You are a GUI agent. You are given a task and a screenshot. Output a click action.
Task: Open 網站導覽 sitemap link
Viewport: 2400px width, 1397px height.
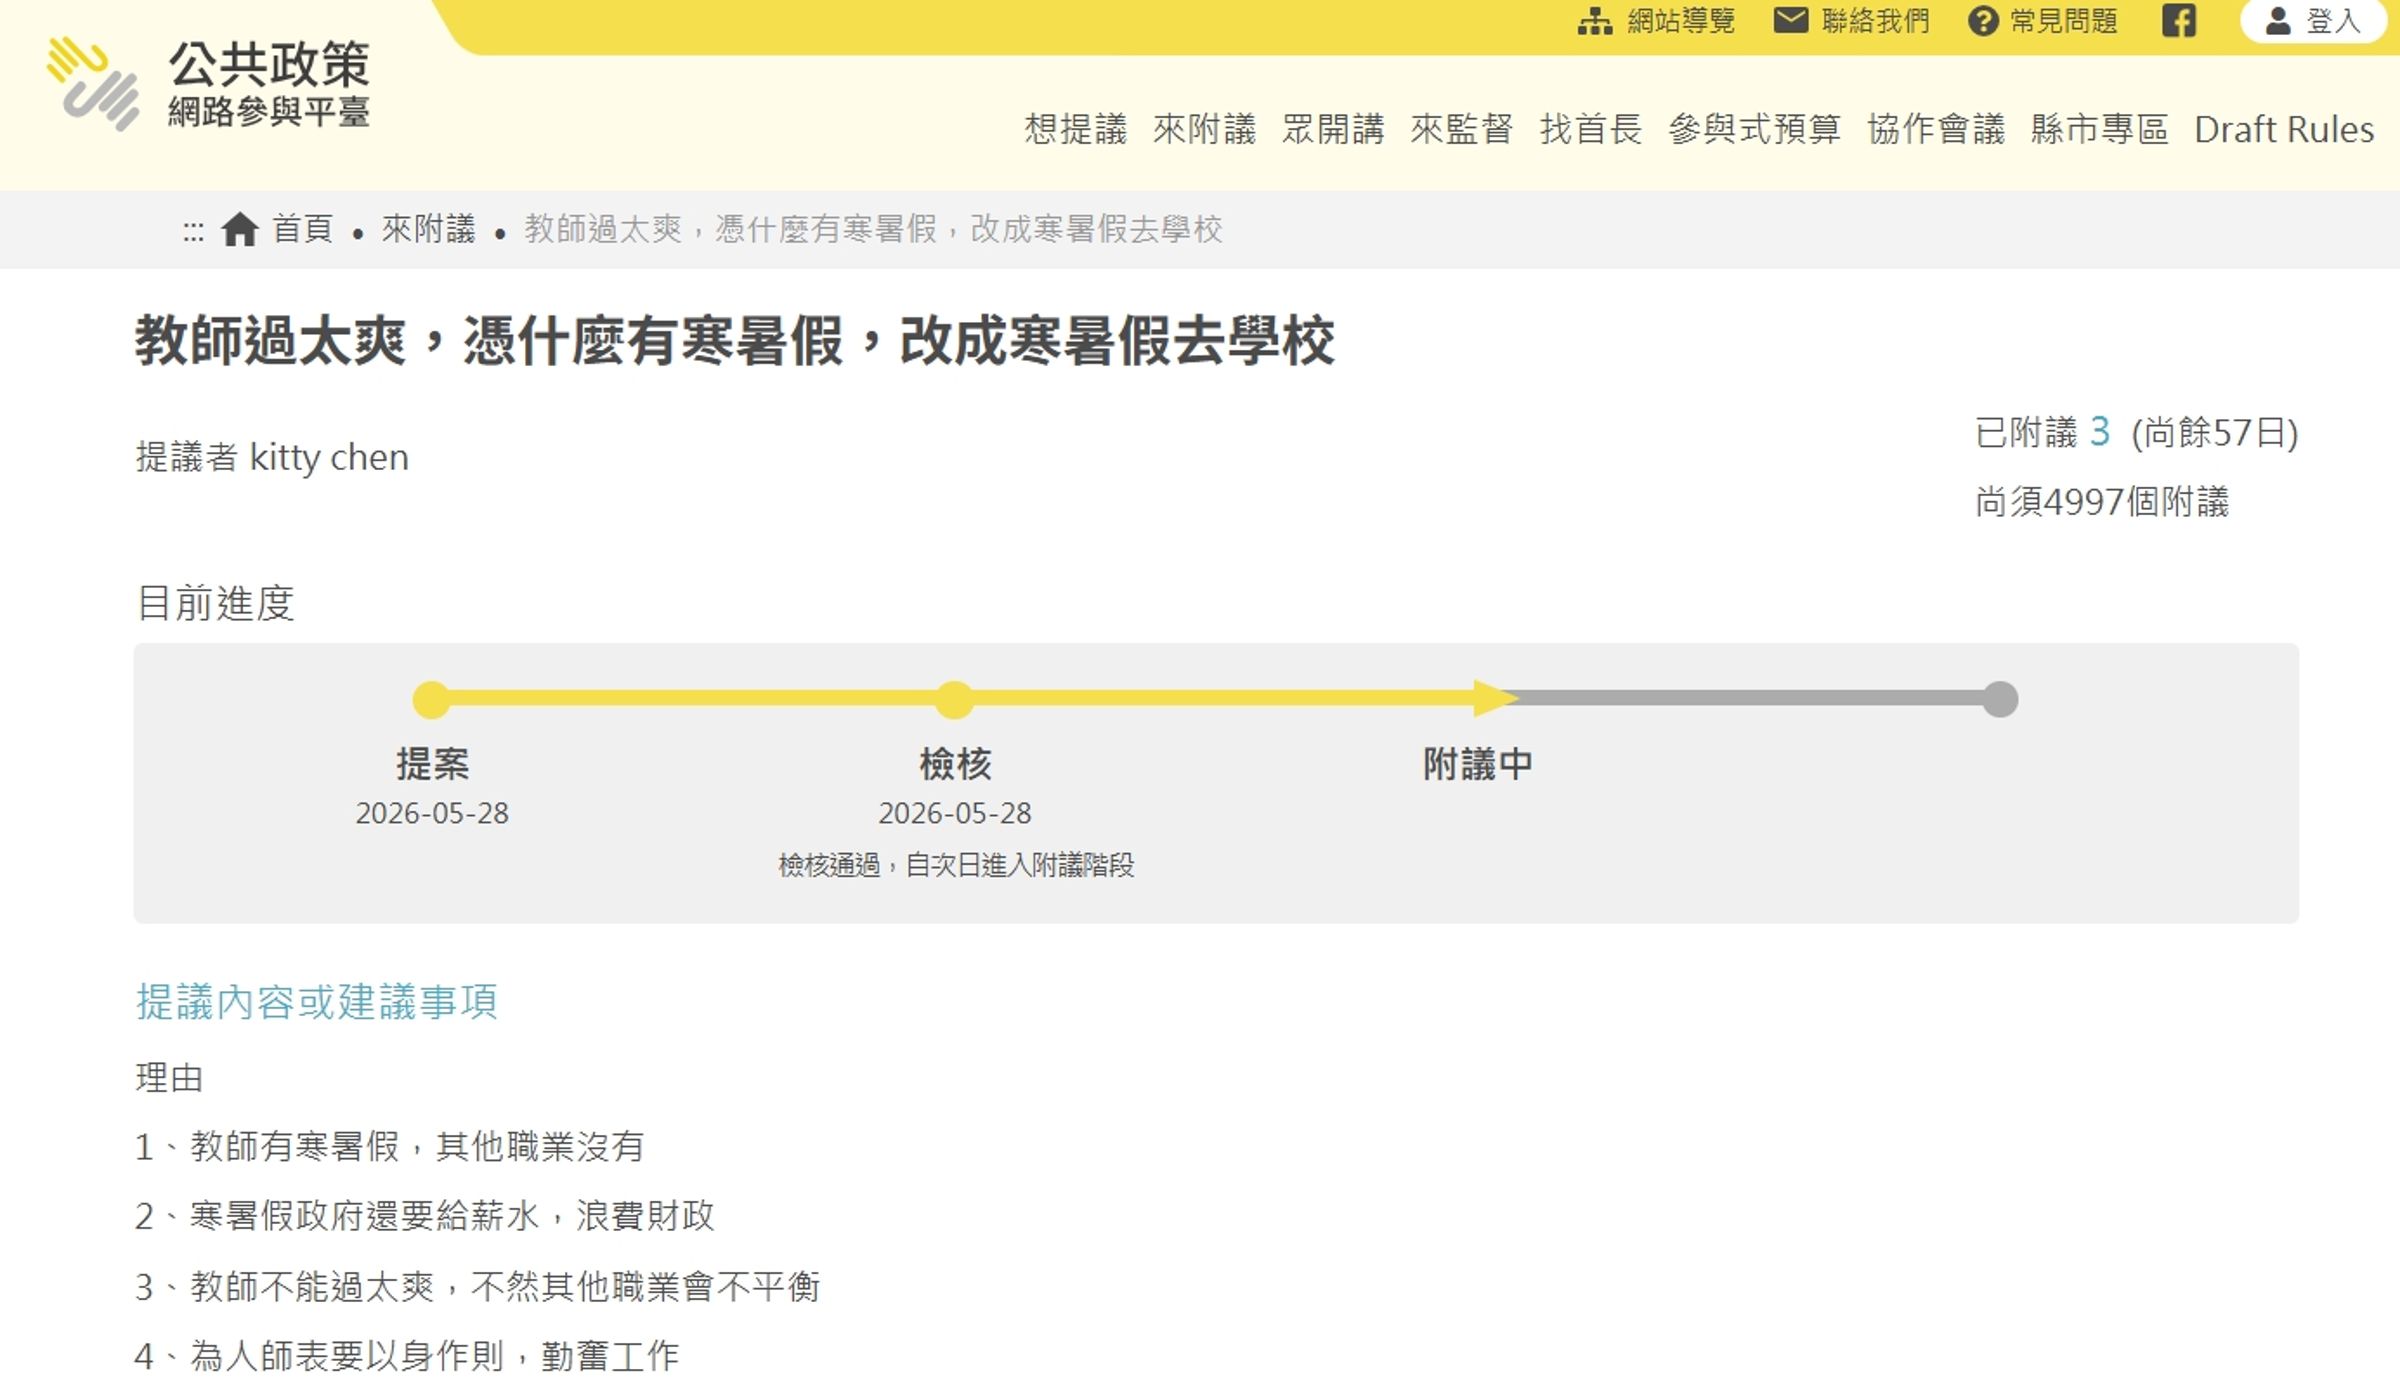point(1680,21)
